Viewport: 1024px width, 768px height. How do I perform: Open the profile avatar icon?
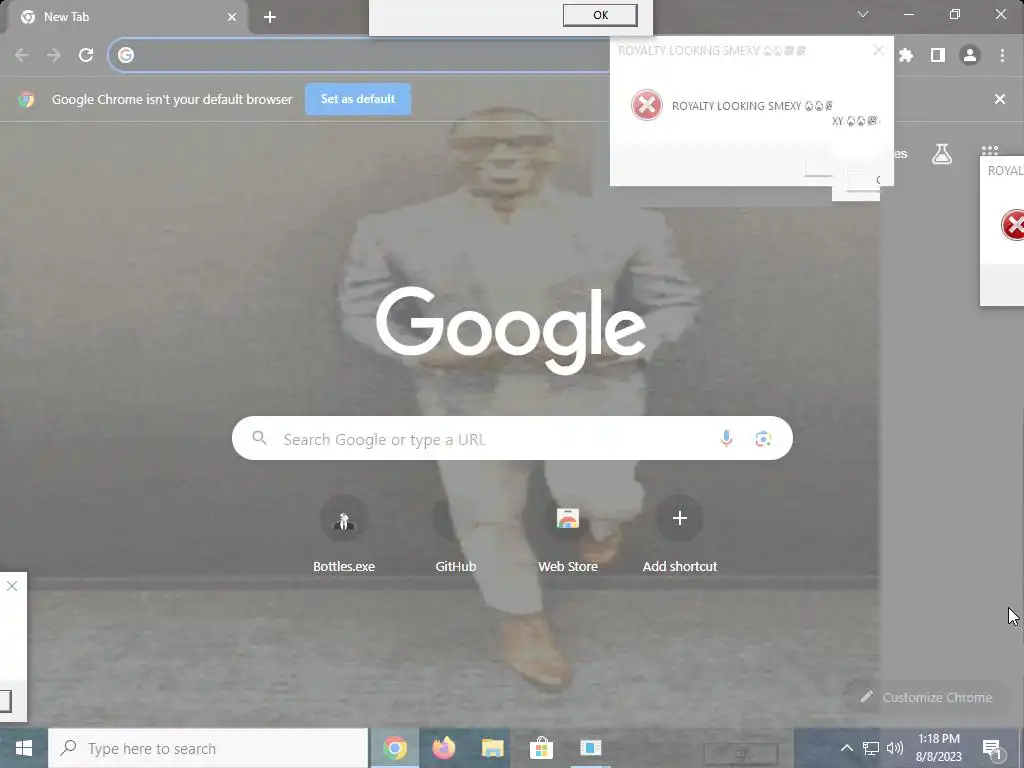click(970, 56)
